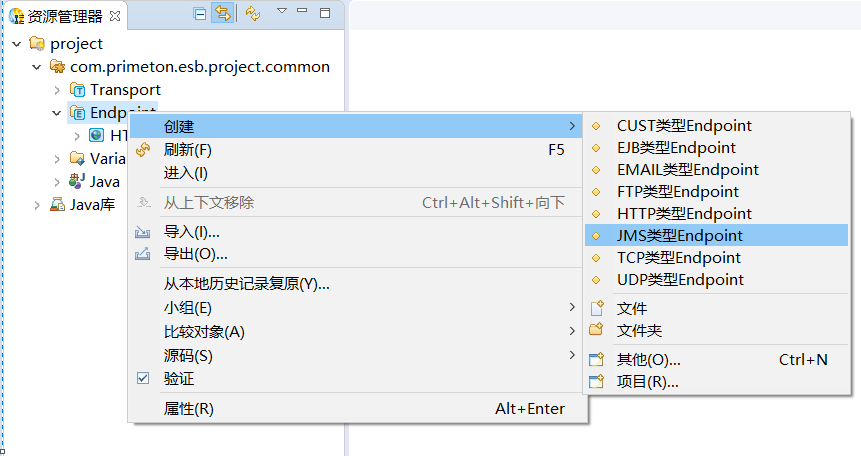Click the 文件夹 folder icon in the submenu
The width and height of the screenshot is (861, 456).
[x=597, y=330]
